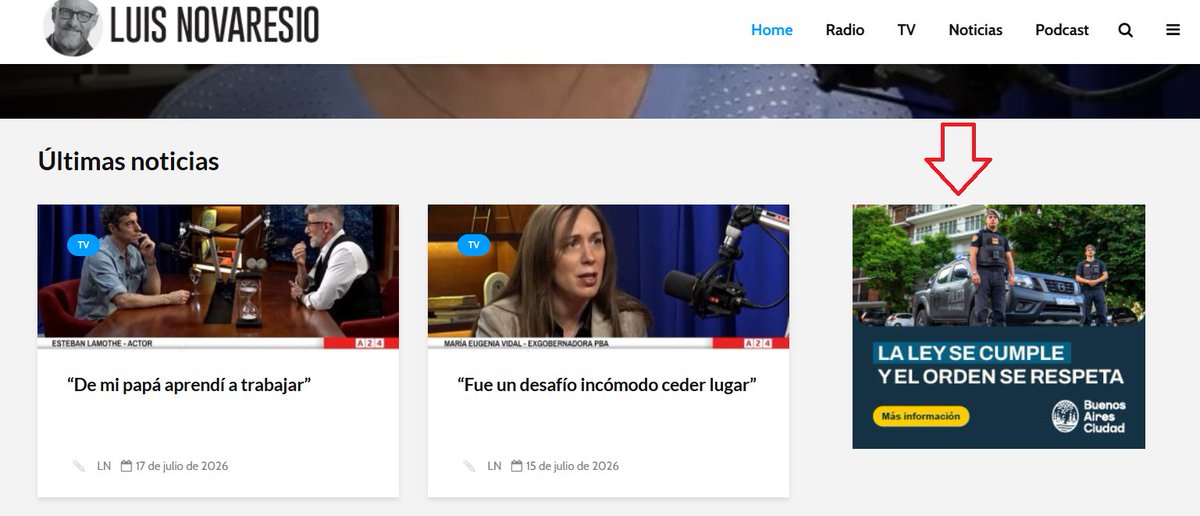Screen dimensions: 1200x516
Task: Go to Home menu item
Action: [772, 30]
